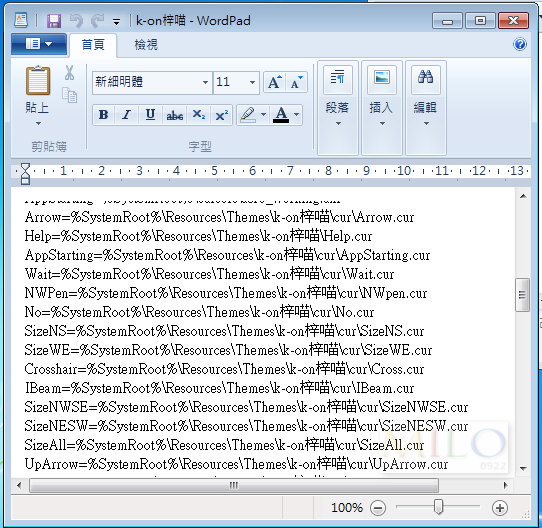Click the Redo arrow icon
Screen dimensions: 542x528
pos(98,21)
